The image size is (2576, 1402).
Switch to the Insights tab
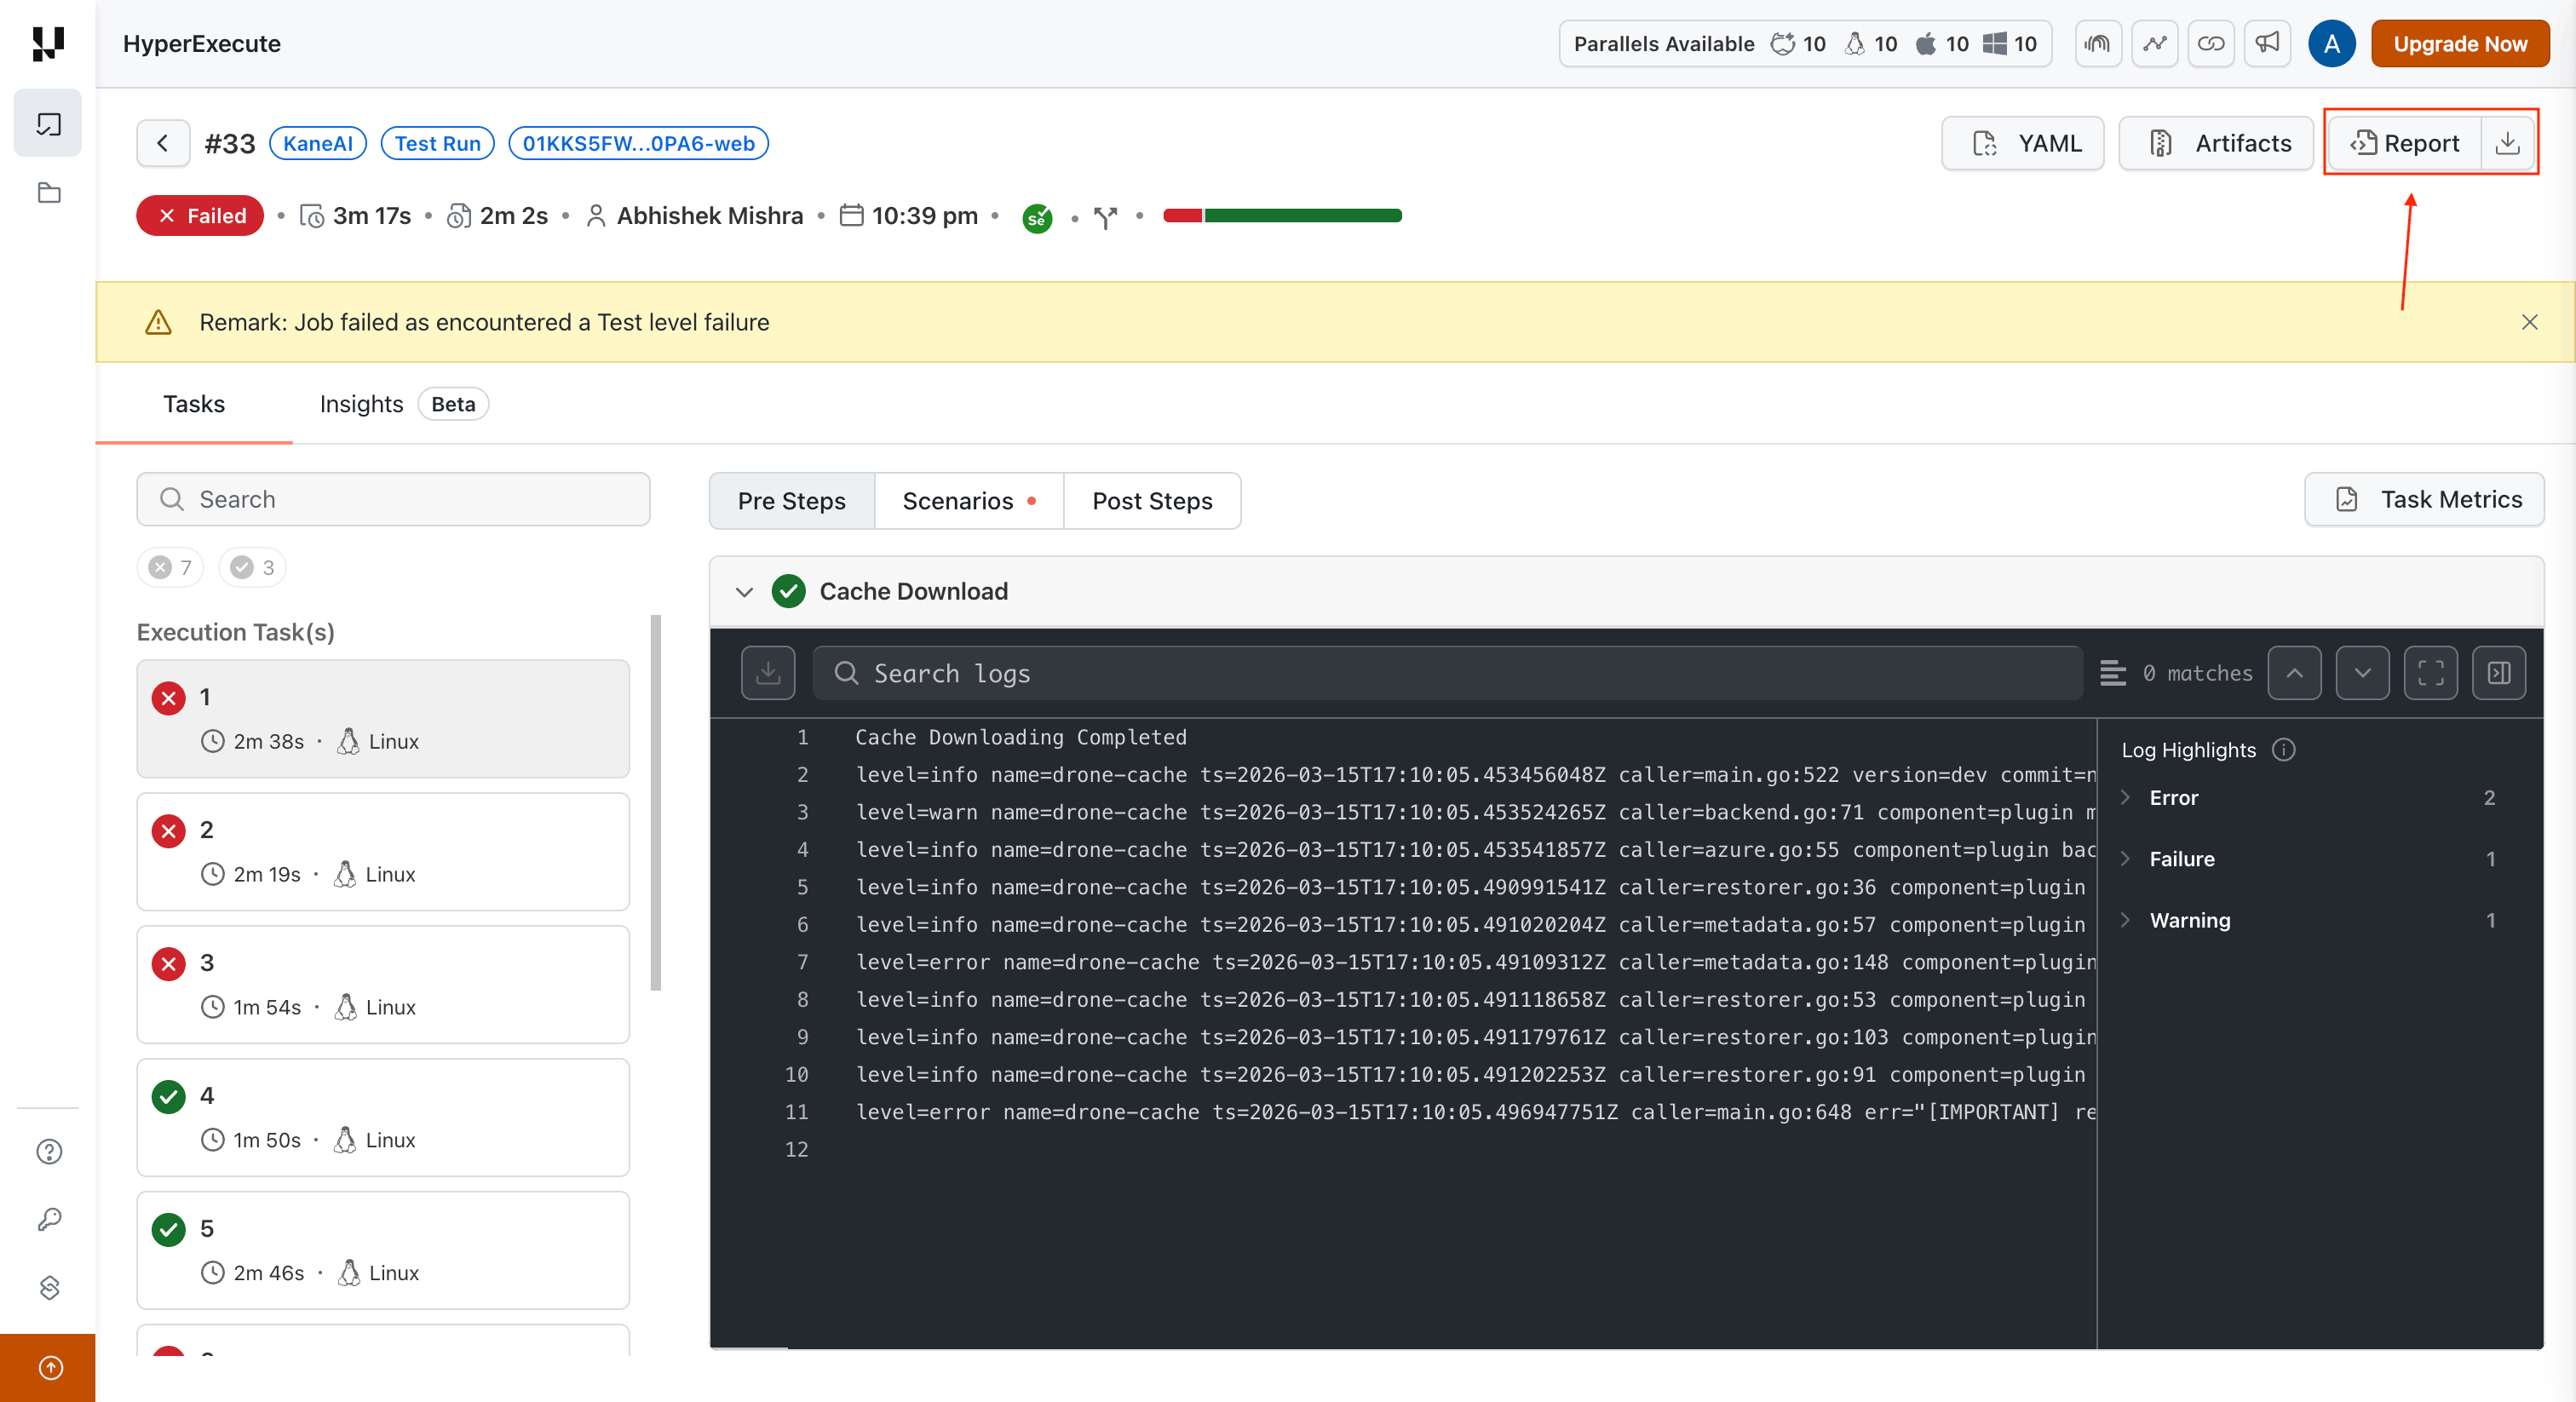coord(361,404)
